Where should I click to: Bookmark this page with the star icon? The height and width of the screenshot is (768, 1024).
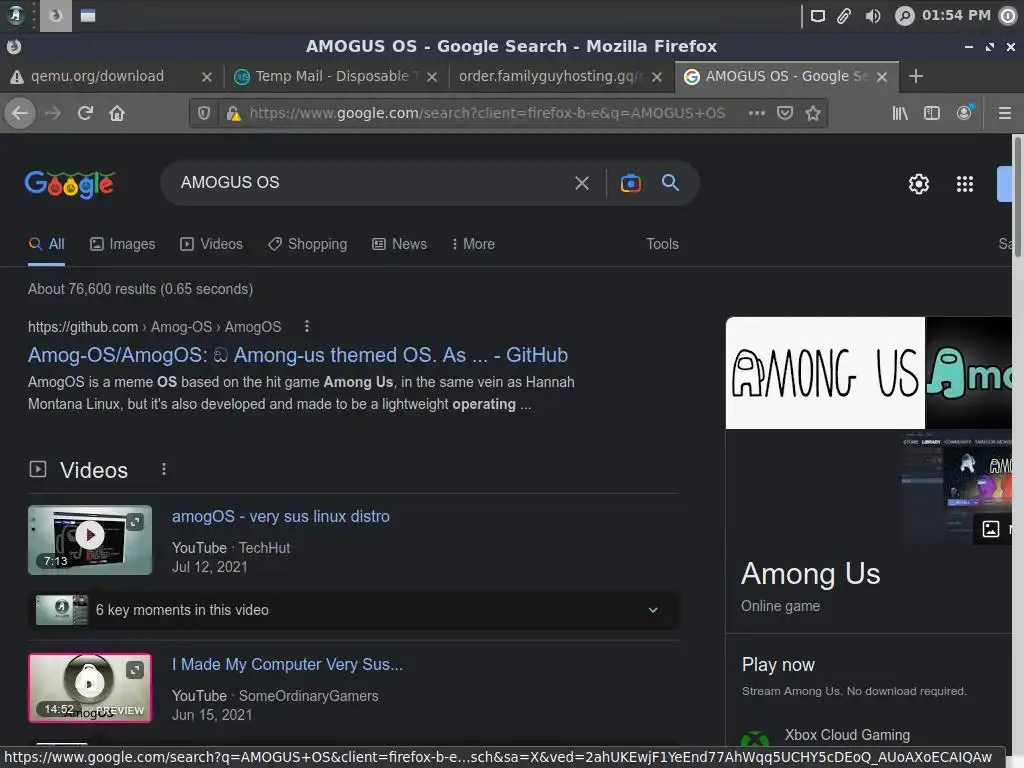pos(812,114)
